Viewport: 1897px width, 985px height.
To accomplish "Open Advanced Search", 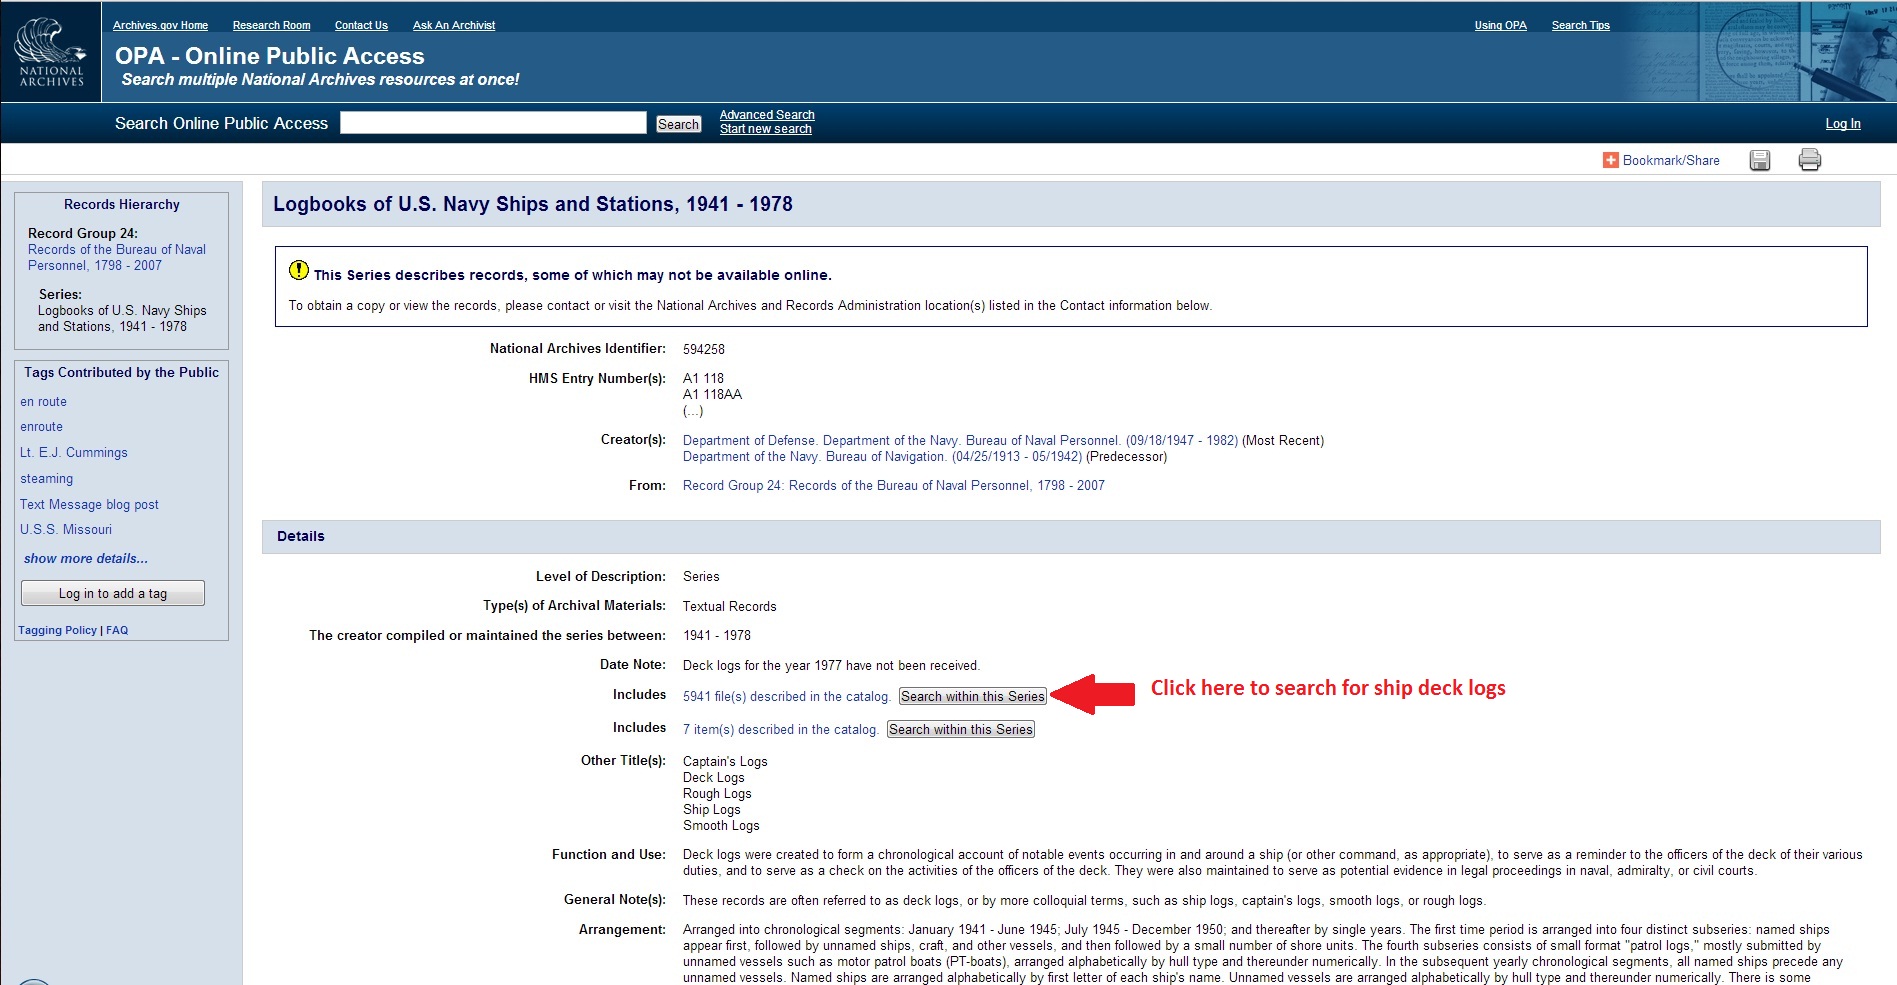I will pos(767,115).
